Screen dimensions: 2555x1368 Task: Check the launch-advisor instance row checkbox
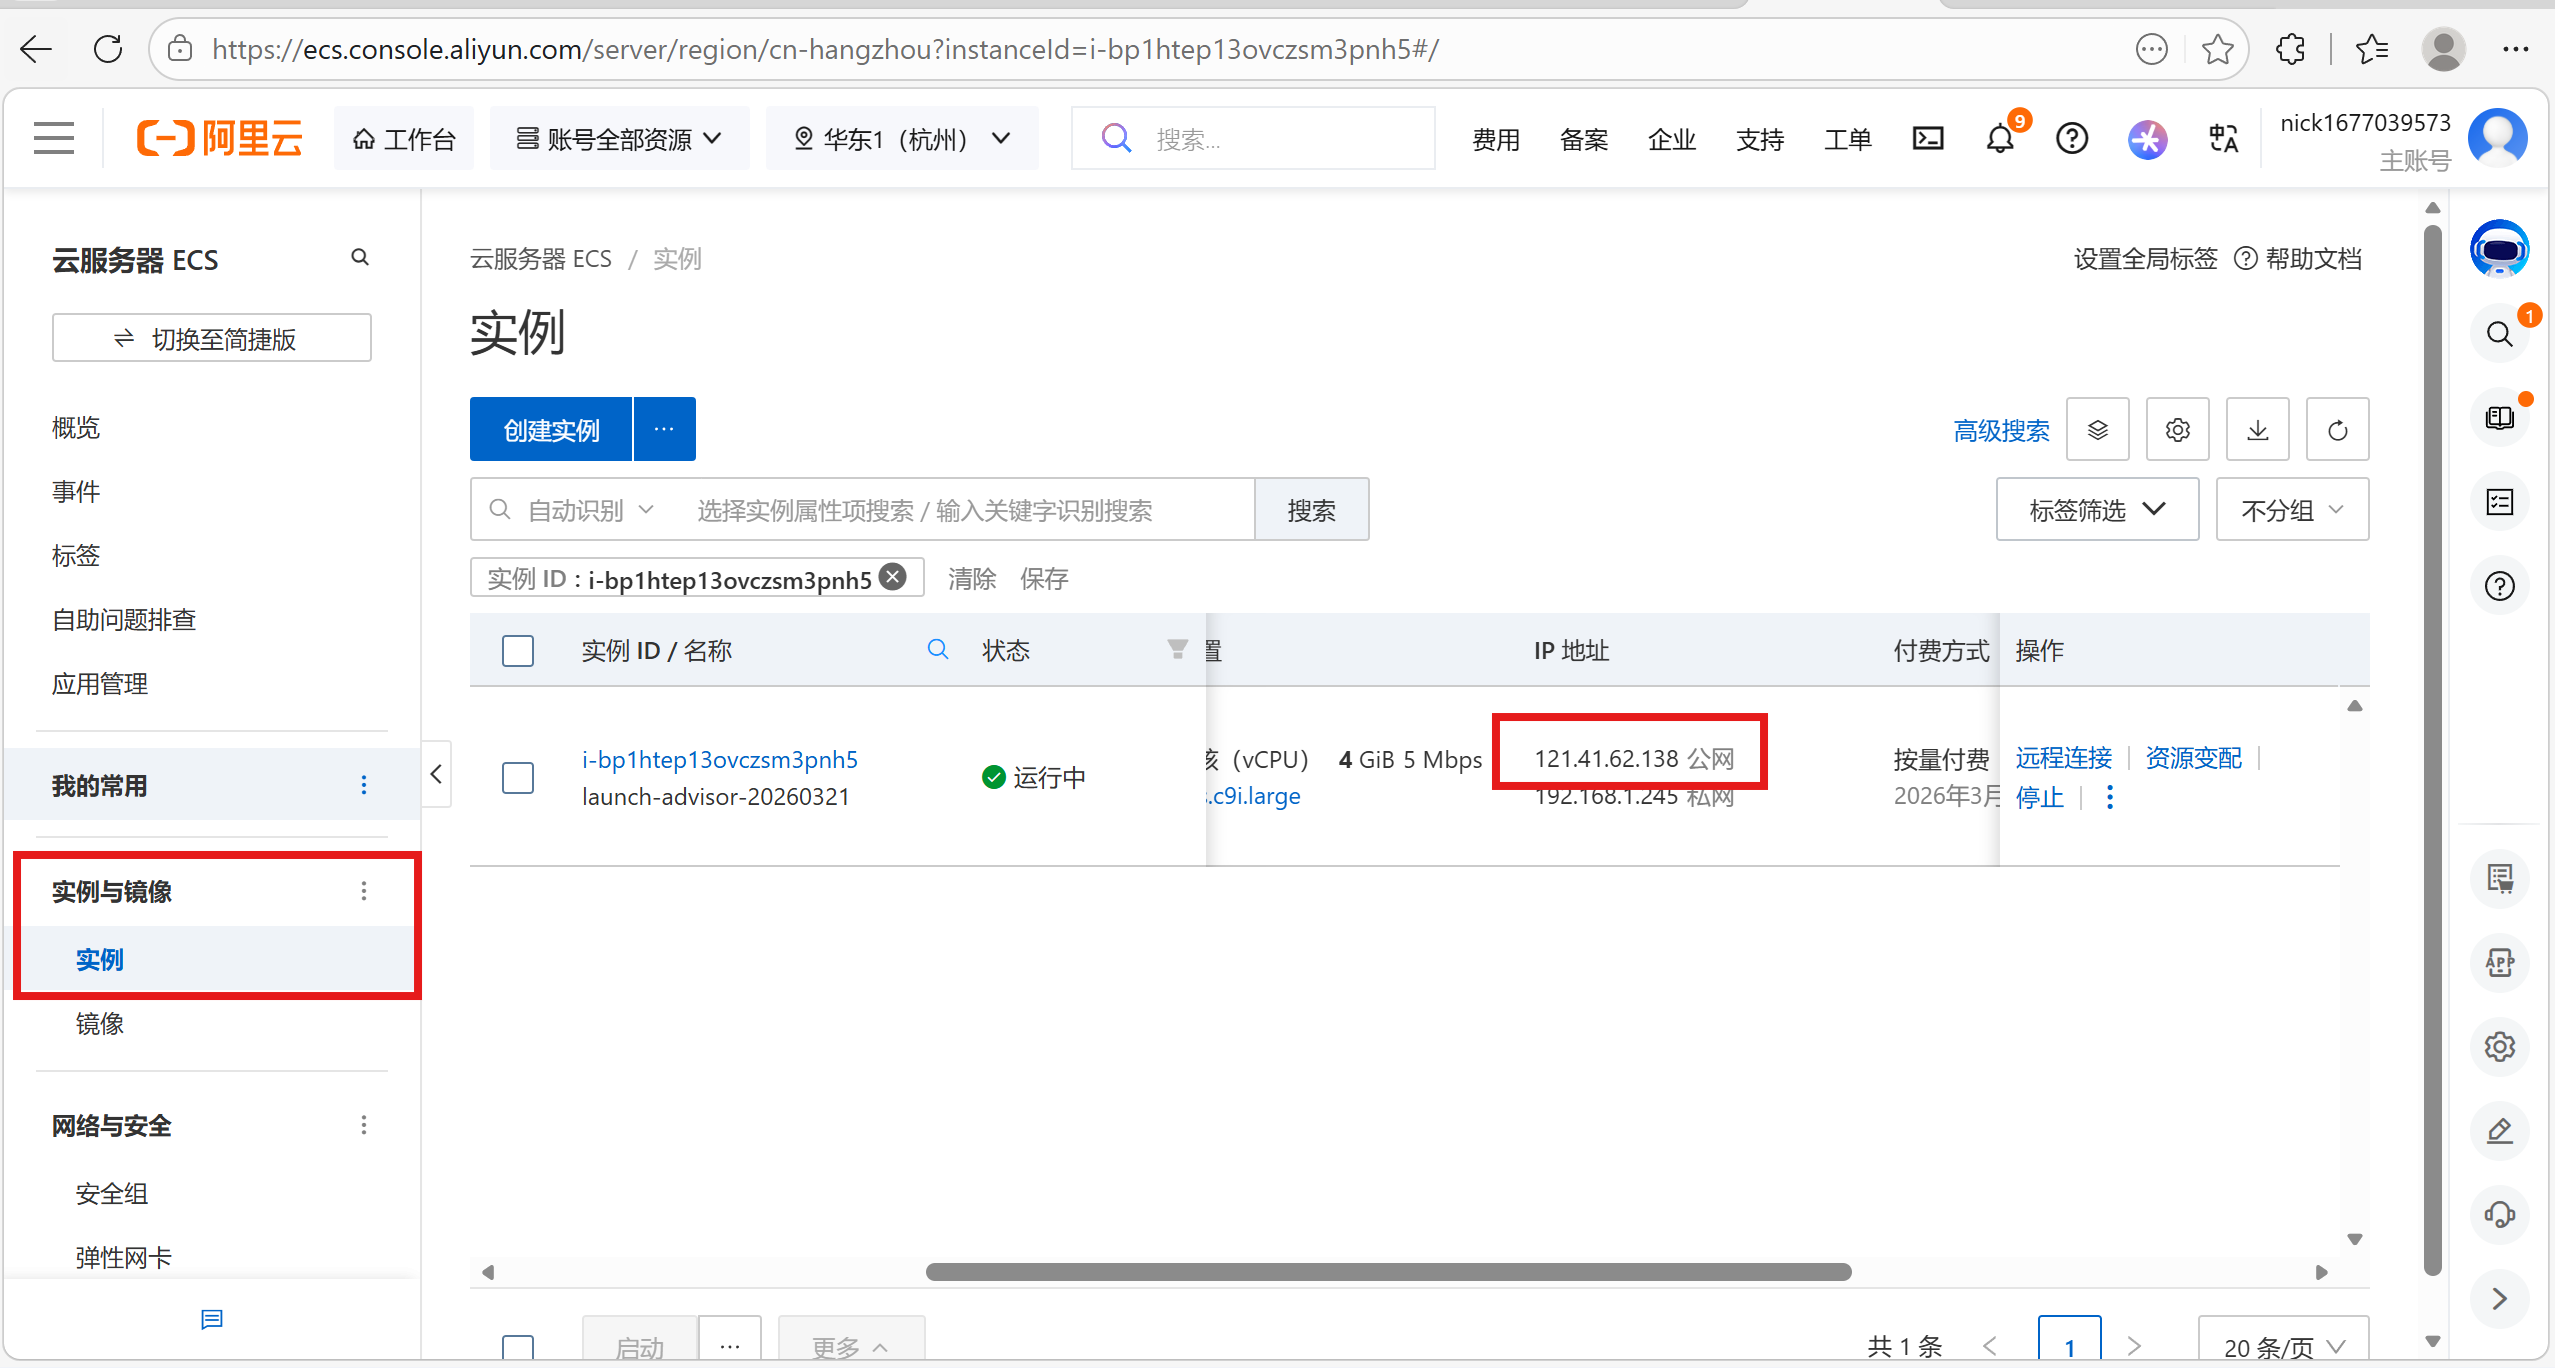pyautogui.click(x=518, y=777)
